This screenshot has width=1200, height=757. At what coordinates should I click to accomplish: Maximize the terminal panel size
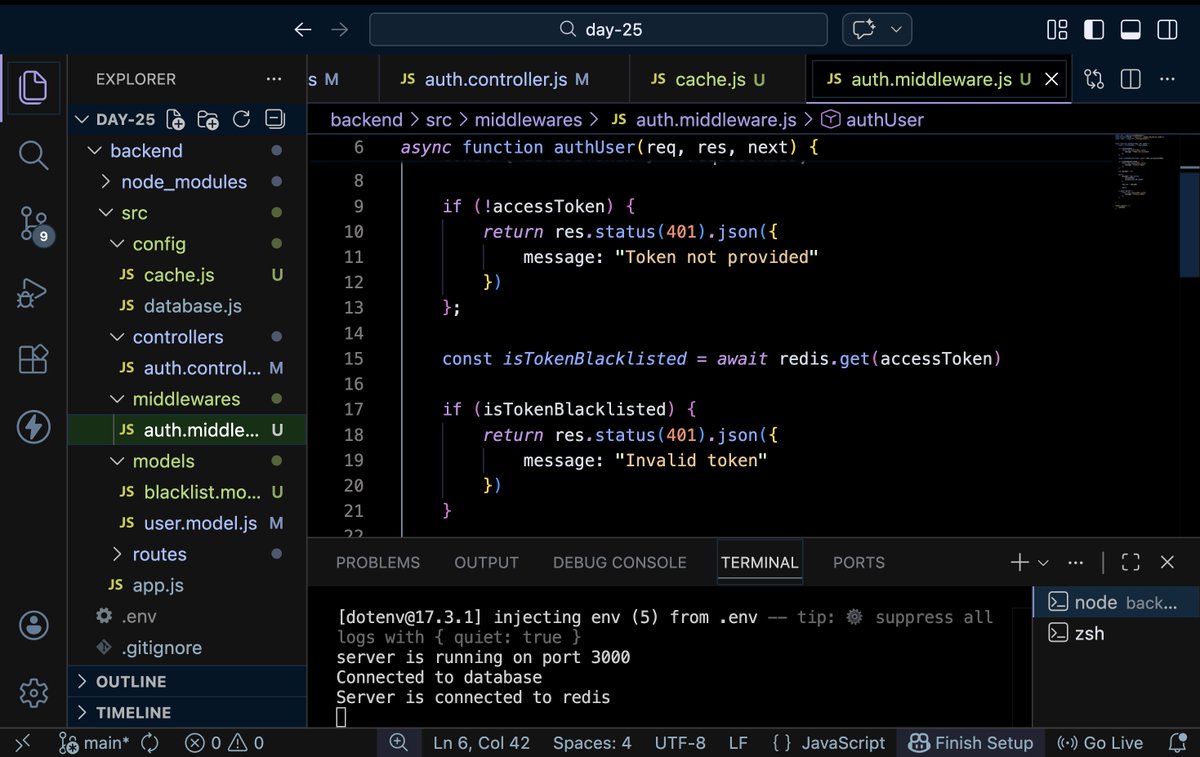[x=1130, y=562]
